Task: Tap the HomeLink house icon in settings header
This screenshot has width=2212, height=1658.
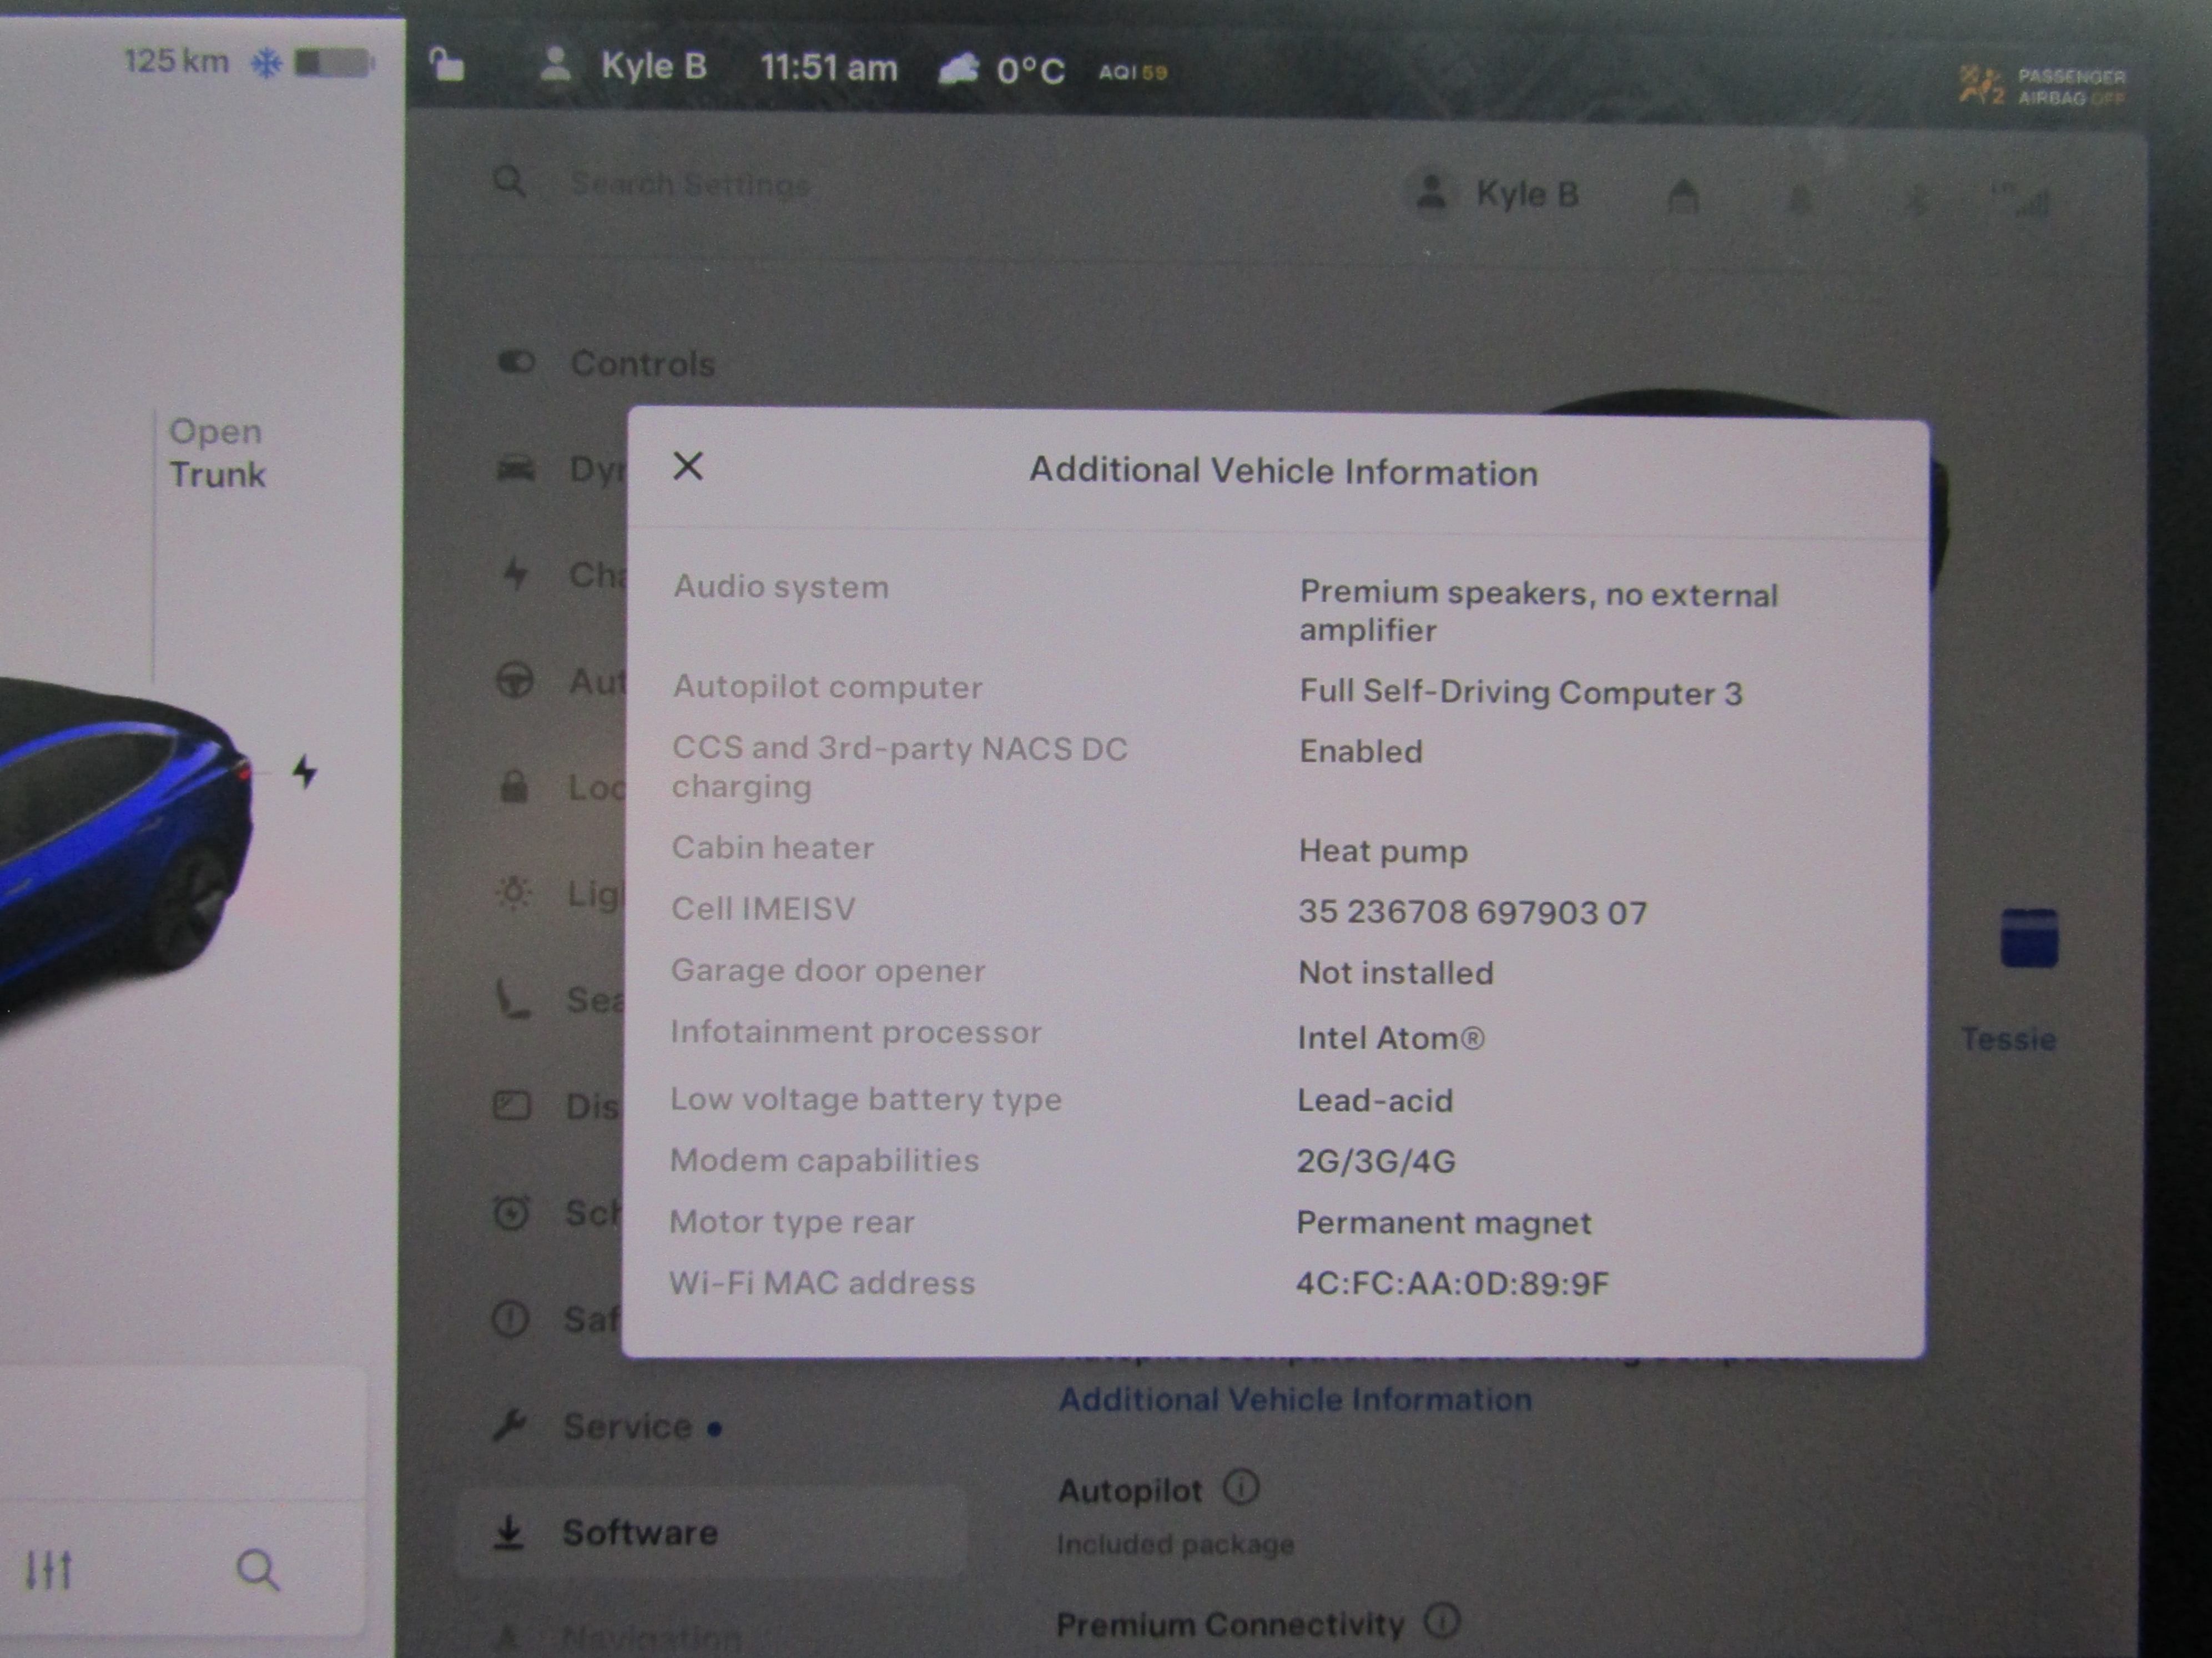Action: [1683, 196]
